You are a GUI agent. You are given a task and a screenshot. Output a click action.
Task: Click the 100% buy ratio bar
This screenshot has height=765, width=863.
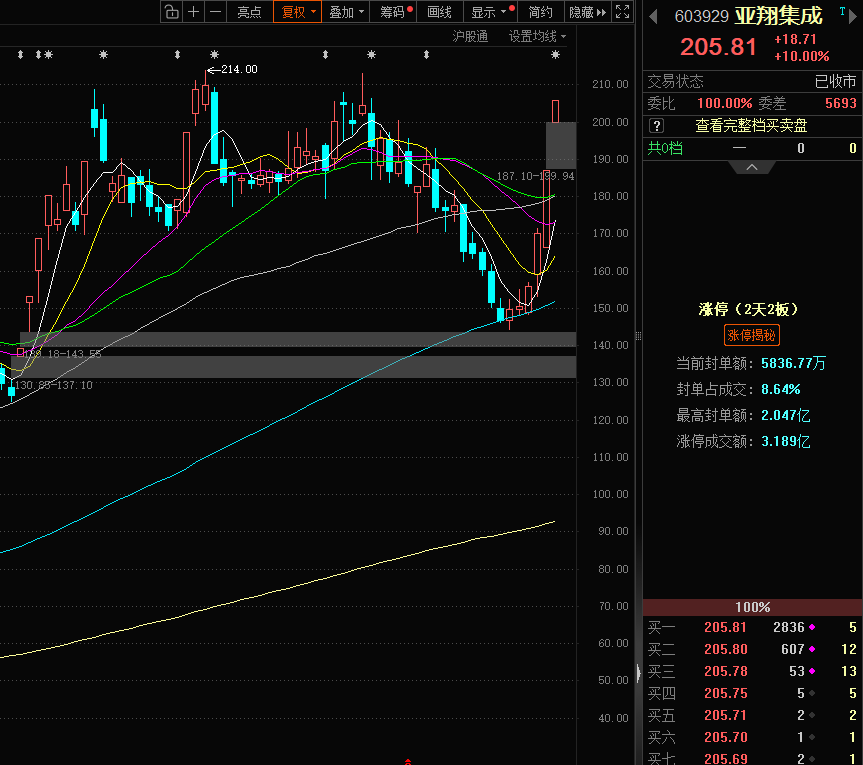[752, 607]
